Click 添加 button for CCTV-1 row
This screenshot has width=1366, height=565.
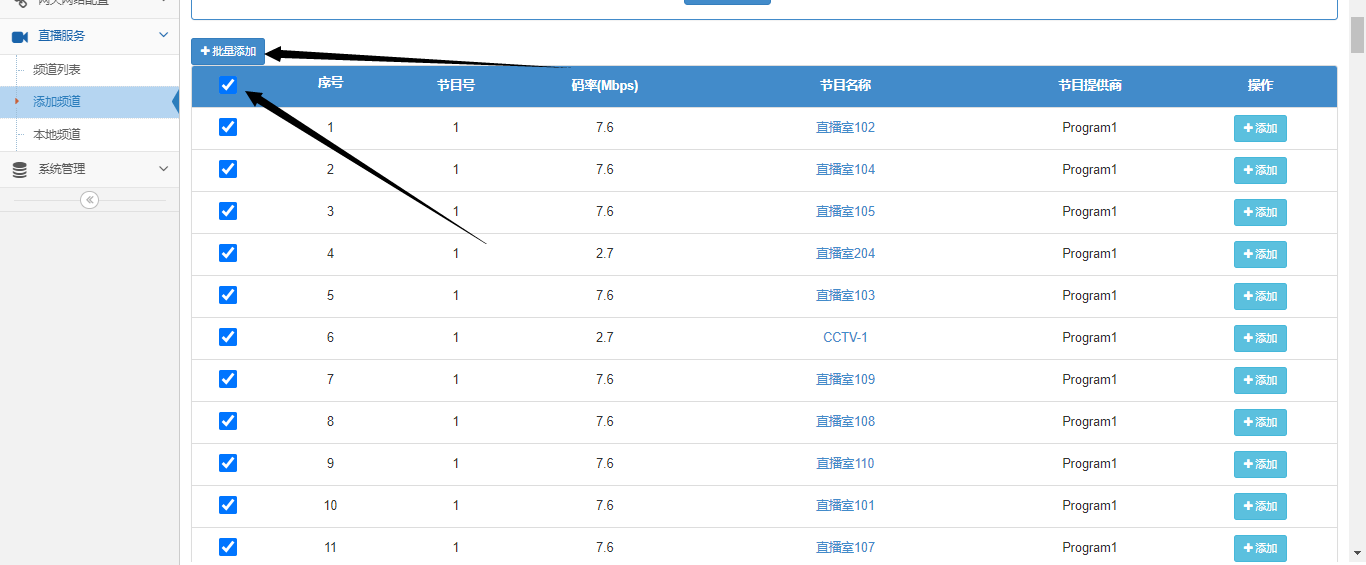(1260, 338)
